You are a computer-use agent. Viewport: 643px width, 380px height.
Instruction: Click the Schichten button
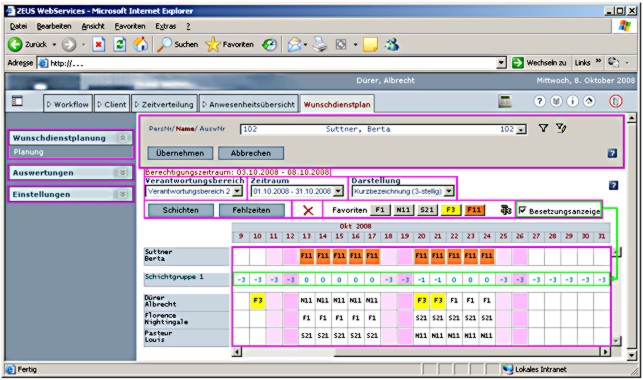[180, 210]
